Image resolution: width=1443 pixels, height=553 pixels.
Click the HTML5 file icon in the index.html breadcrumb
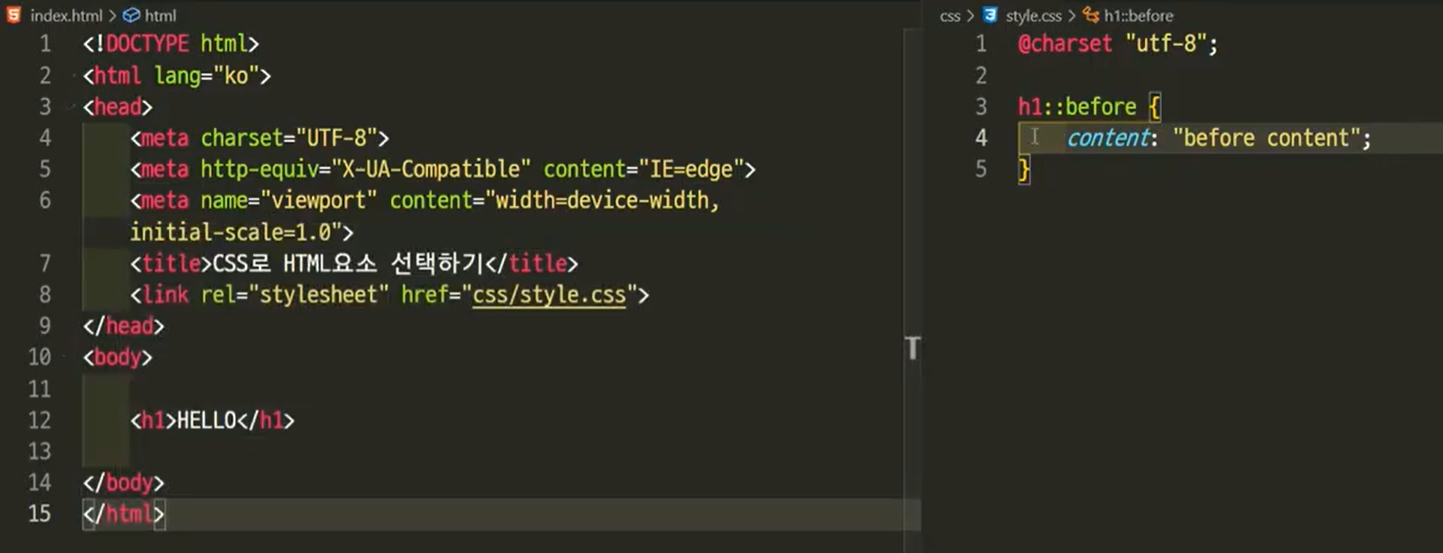click(13, 15)
